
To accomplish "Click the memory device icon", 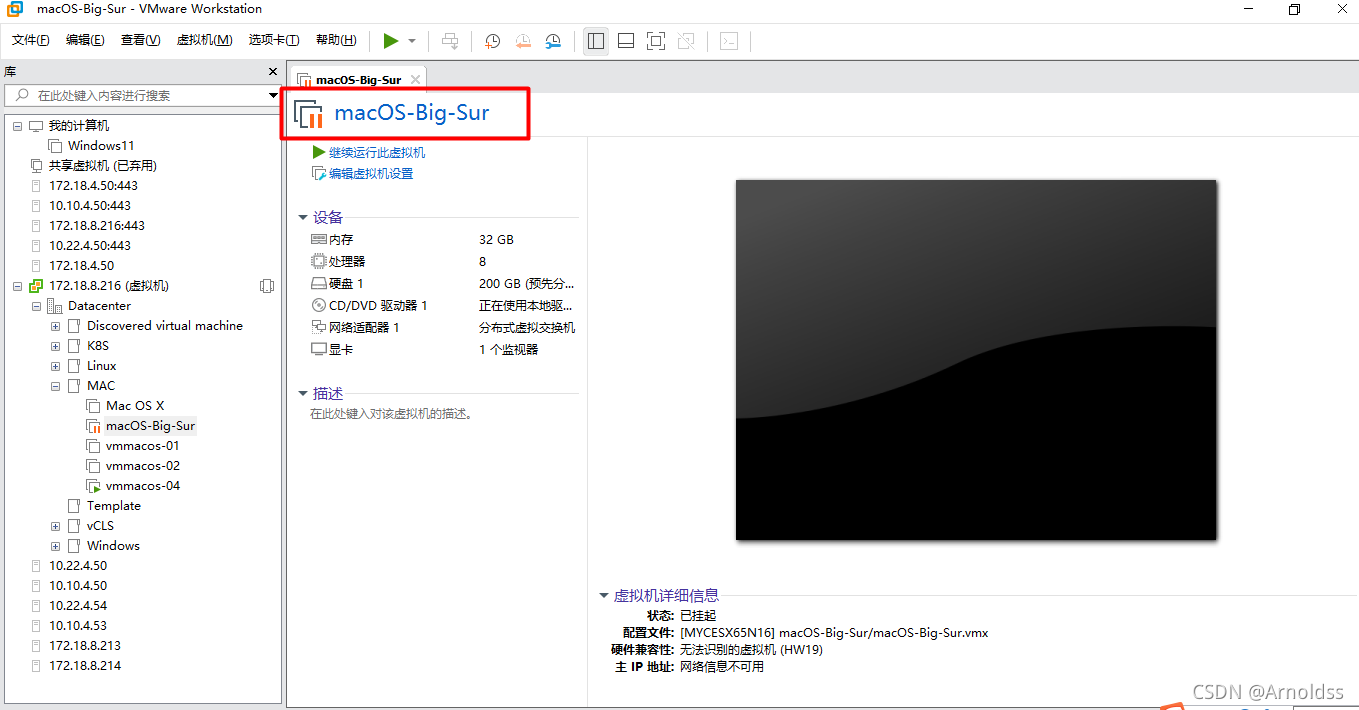I will [x=319, y=240].
